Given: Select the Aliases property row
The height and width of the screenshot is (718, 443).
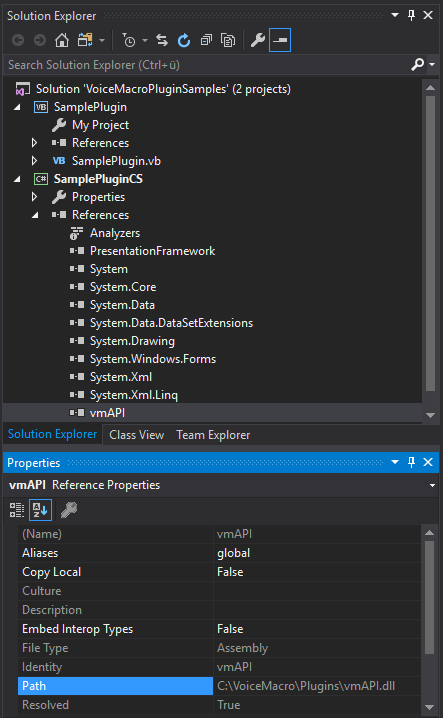Looking at the screenshot, I should 219,553.
